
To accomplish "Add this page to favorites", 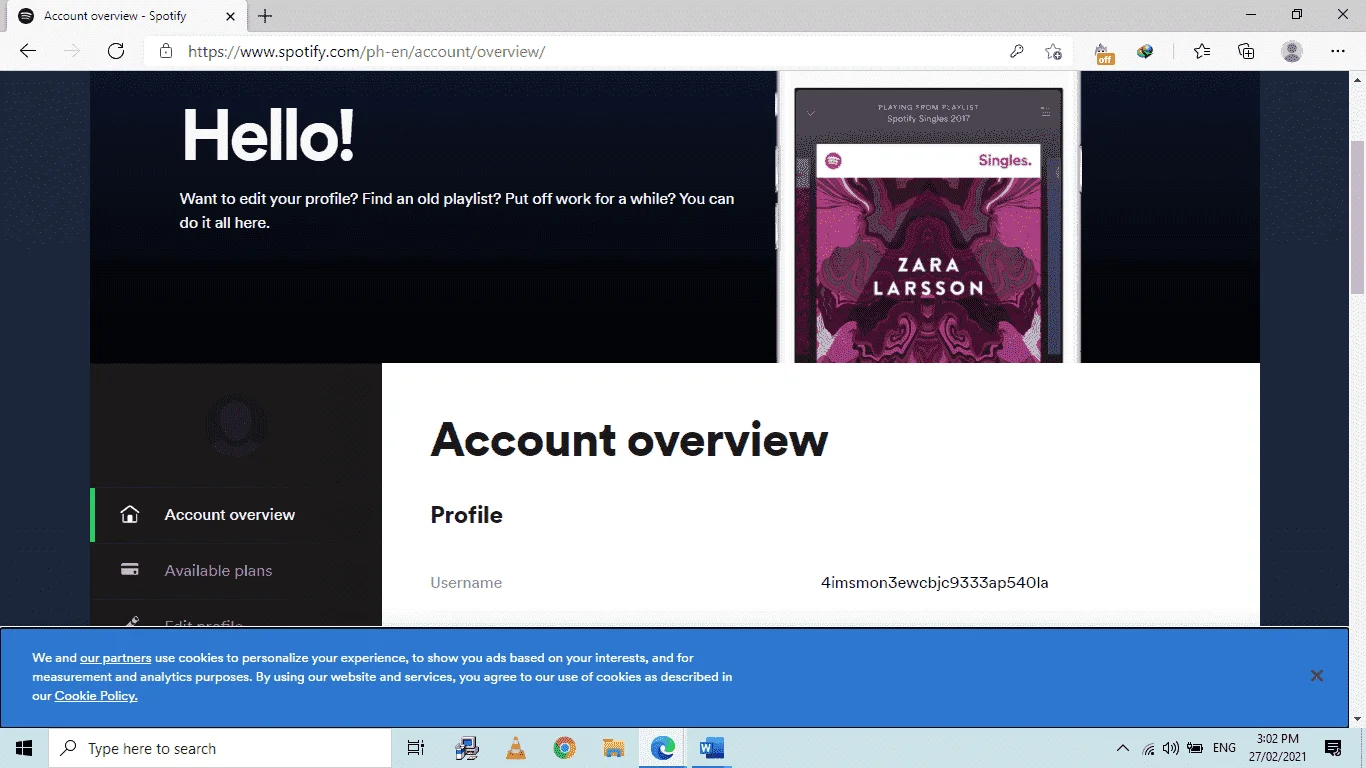I will pyautogui.click(x=1053, y=51).
